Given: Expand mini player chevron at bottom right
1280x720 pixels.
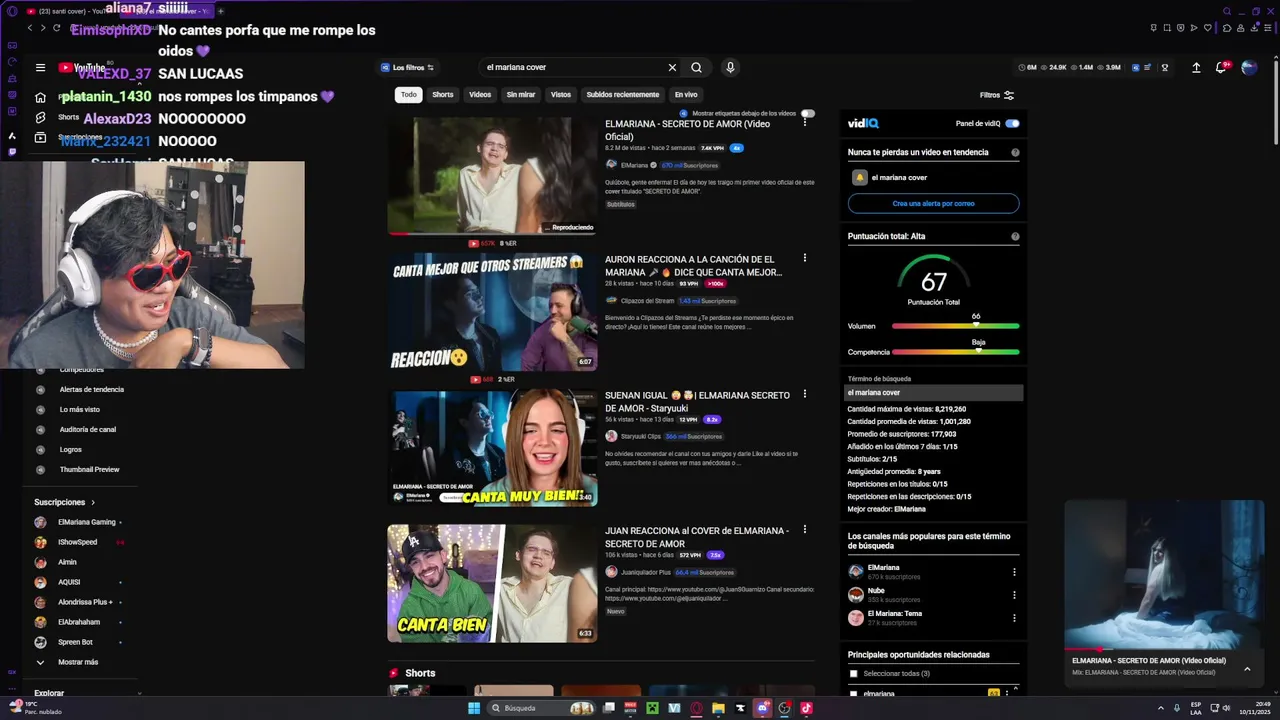Looking at the screenshot, I should pyautogui.click(x=1247, y=669).
